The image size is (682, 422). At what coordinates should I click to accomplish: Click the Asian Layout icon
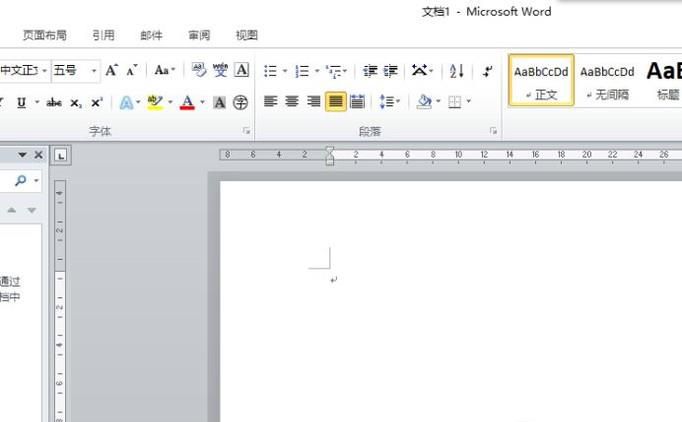coord(422,70)
